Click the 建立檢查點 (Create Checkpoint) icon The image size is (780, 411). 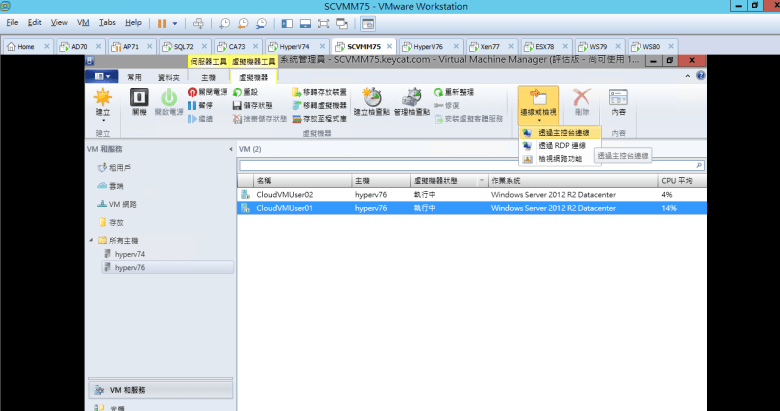[372, 100]
